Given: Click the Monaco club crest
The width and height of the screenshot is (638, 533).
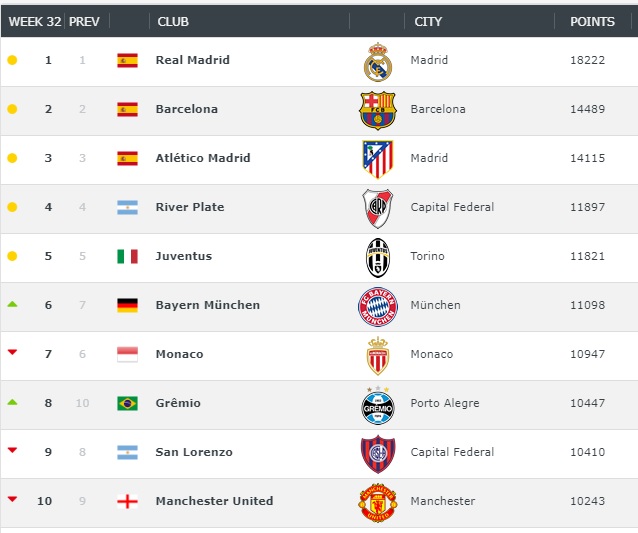Looking at the screenshot, I should pyautogui.click(x=378, y=356).
